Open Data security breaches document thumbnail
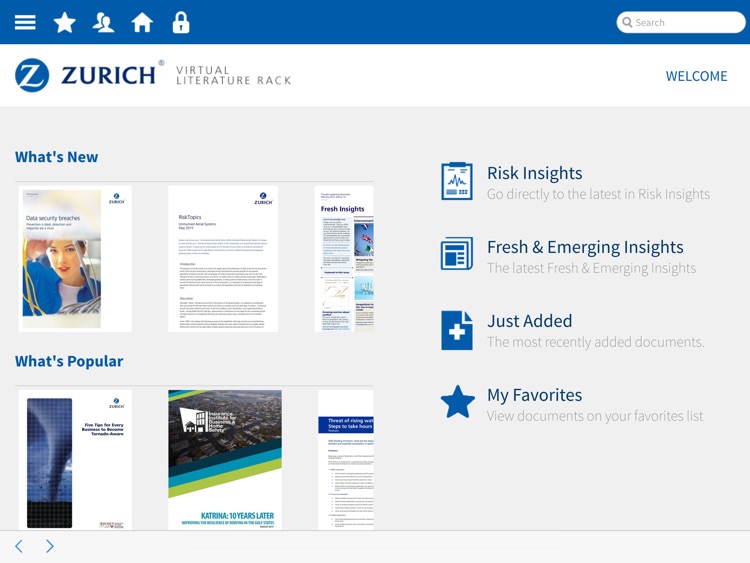The image size is (750, 563). 75,259
